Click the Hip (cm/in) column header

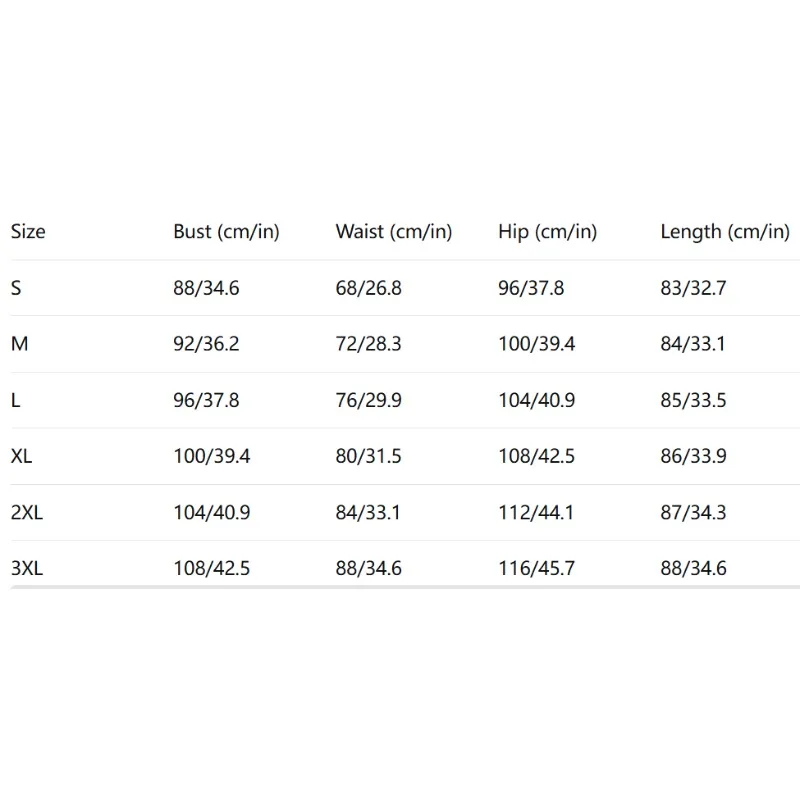547,232
